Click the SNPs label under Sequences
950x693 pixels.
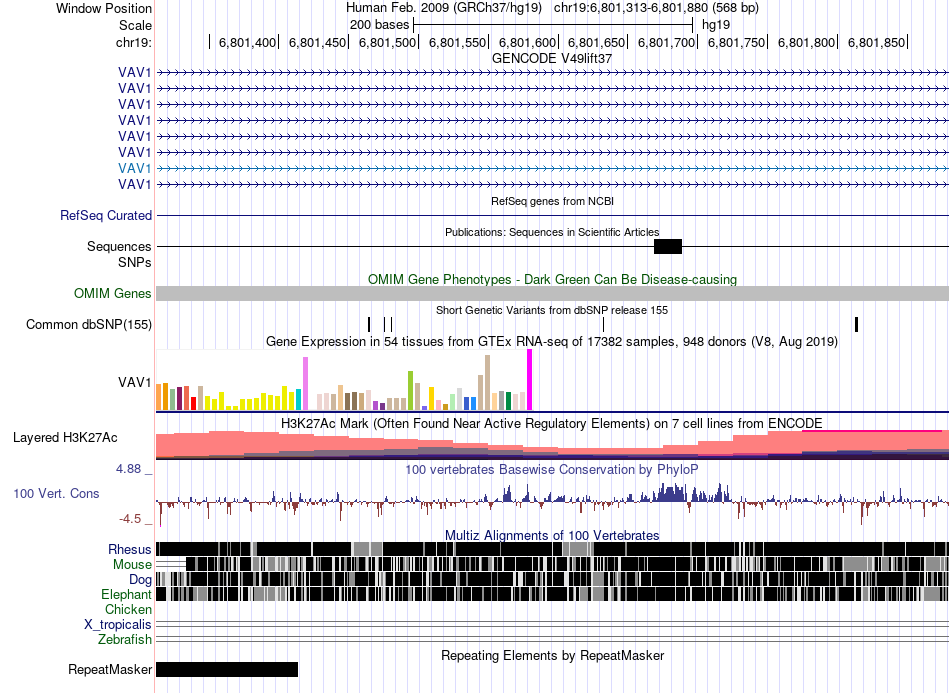135,262
